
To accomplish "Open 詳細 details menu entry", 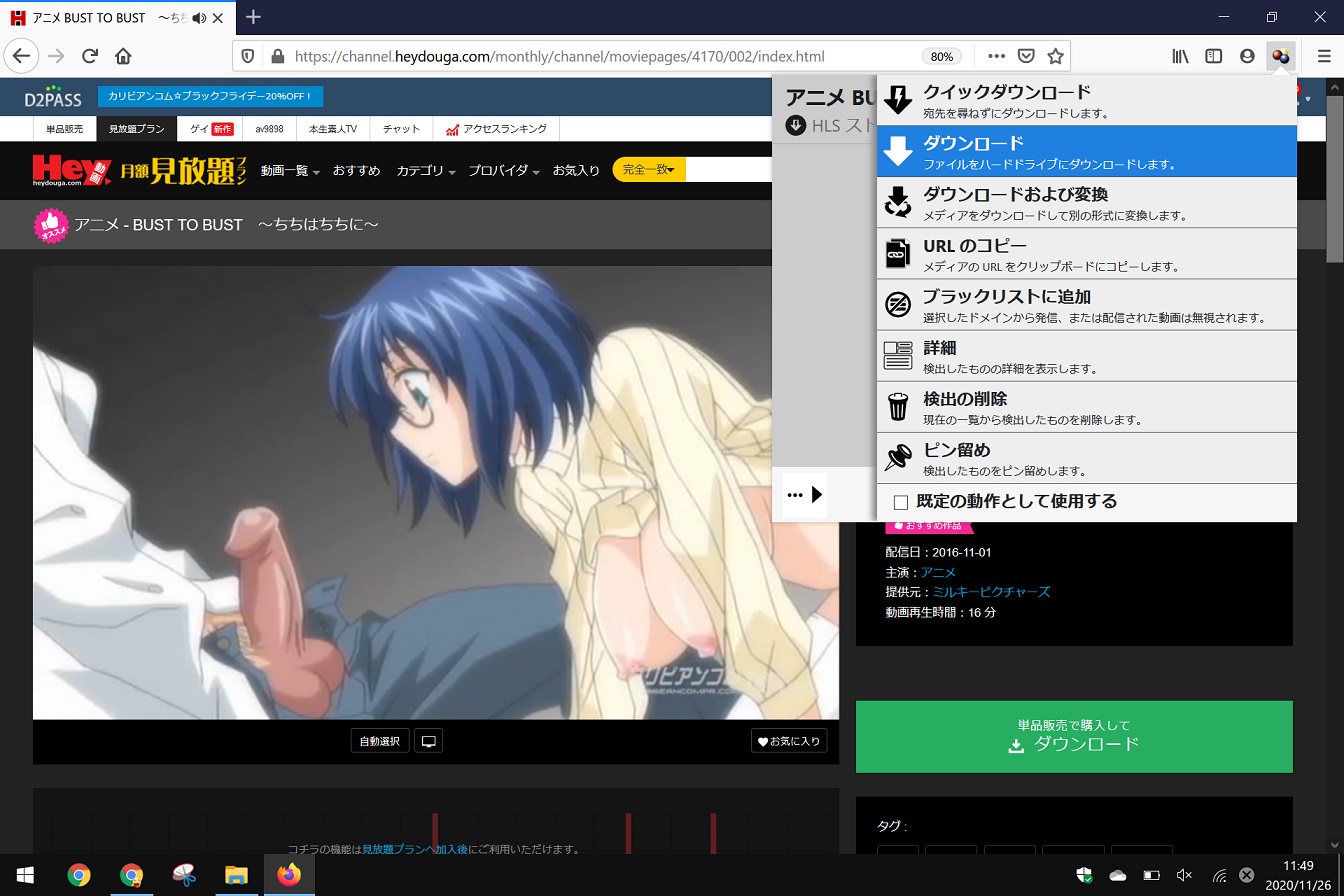I will [1087, 355].
